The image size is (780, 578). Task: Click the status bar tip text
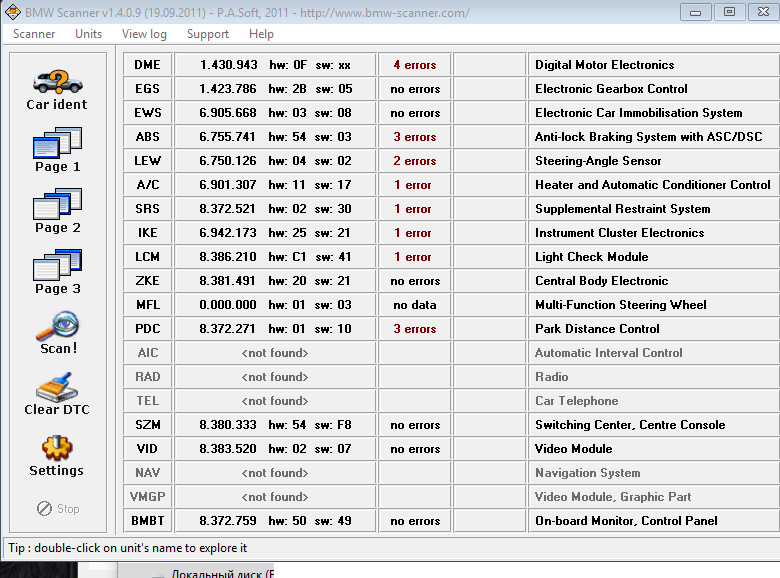pyautogui.click(x=127, y=548)
